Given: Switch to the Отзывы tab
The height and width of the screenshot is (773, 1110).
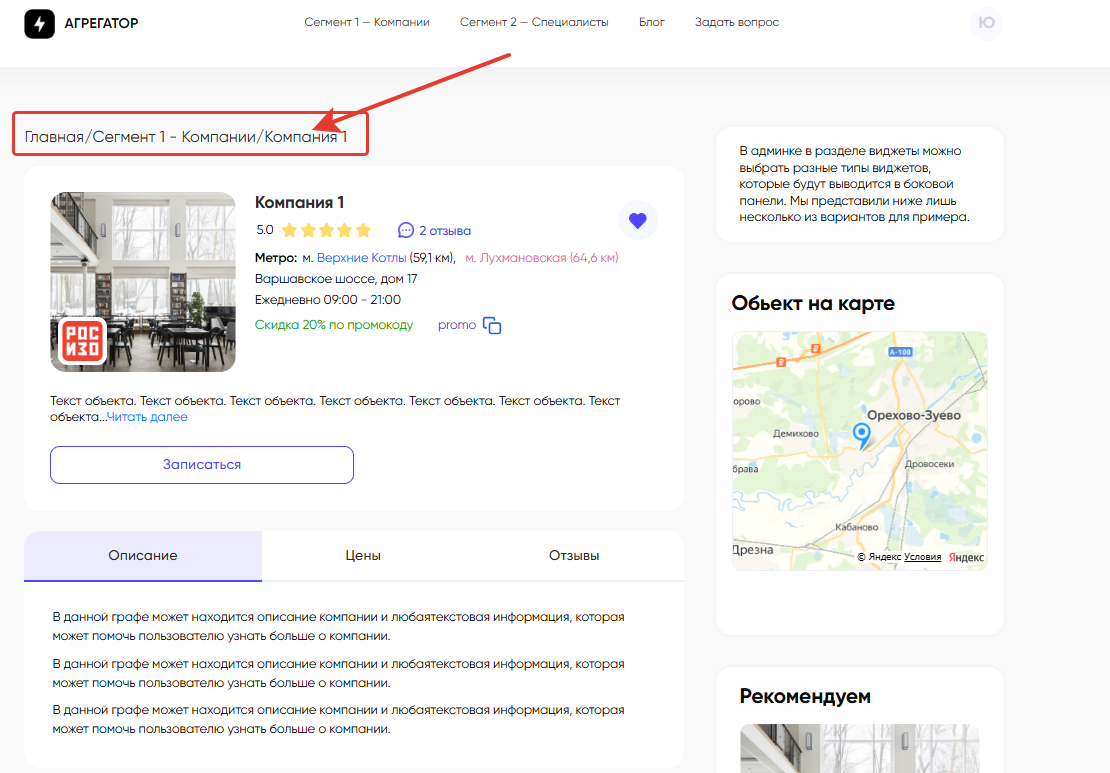Looking at the screenshot, I should point(574,556).
